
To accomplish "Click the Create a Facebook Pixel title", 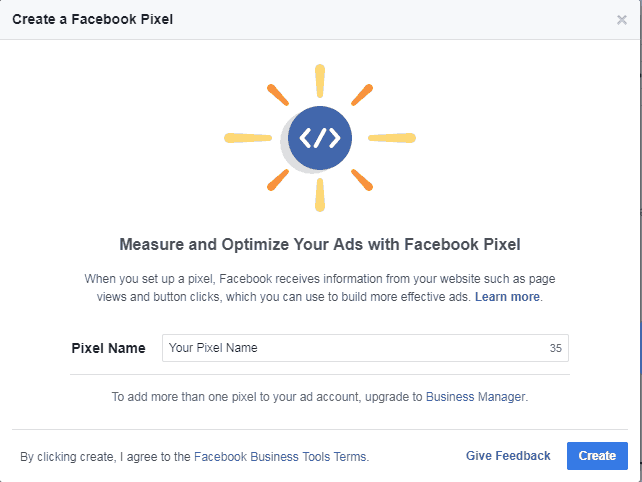I will [93, 19].
